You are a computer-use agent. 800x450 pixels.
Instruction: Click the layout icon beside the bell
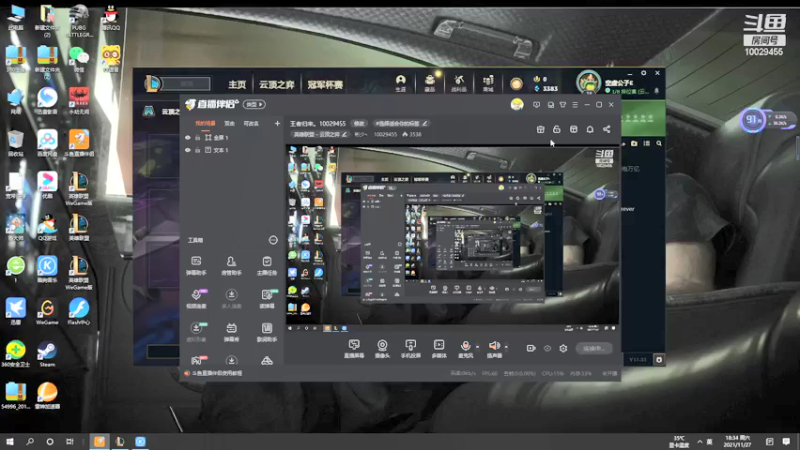(573, 129)
